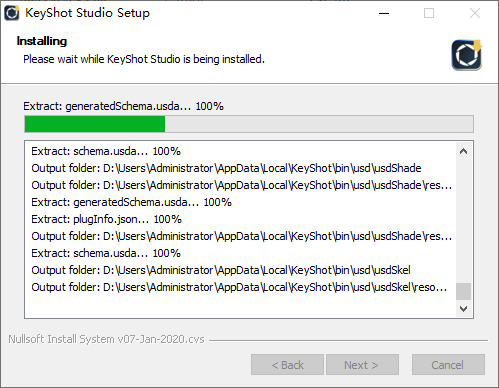Click the 'Installing' header title

42,41
